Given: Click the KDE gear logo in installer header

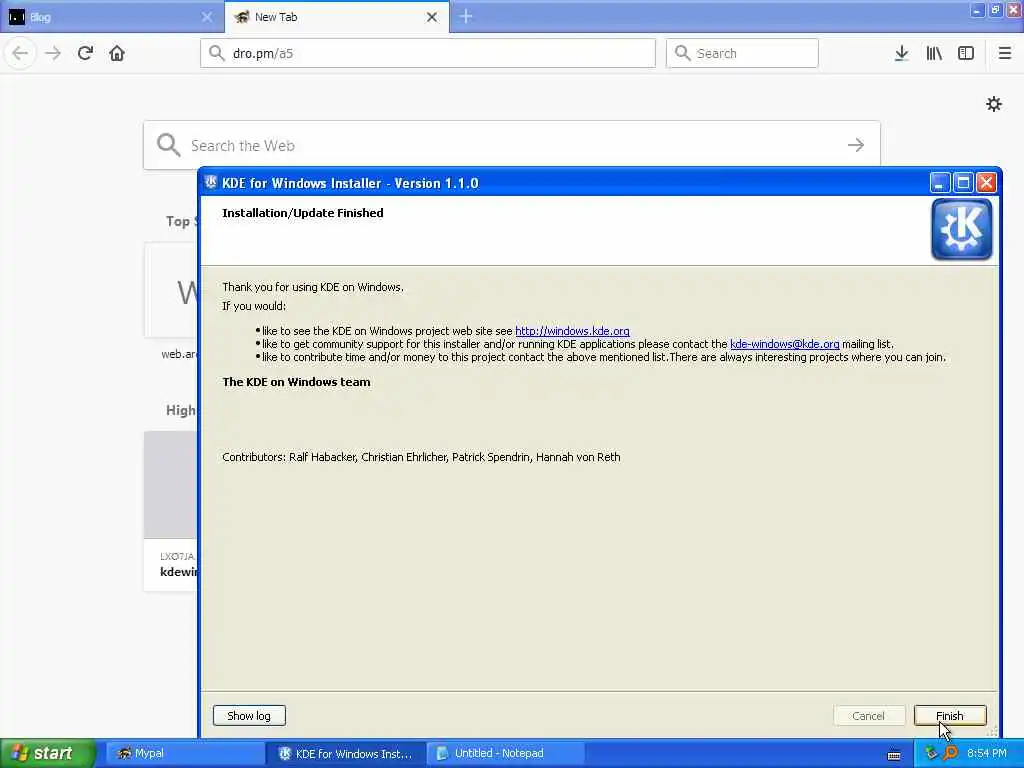Looking at the screenshot, I should coord(961,229).
